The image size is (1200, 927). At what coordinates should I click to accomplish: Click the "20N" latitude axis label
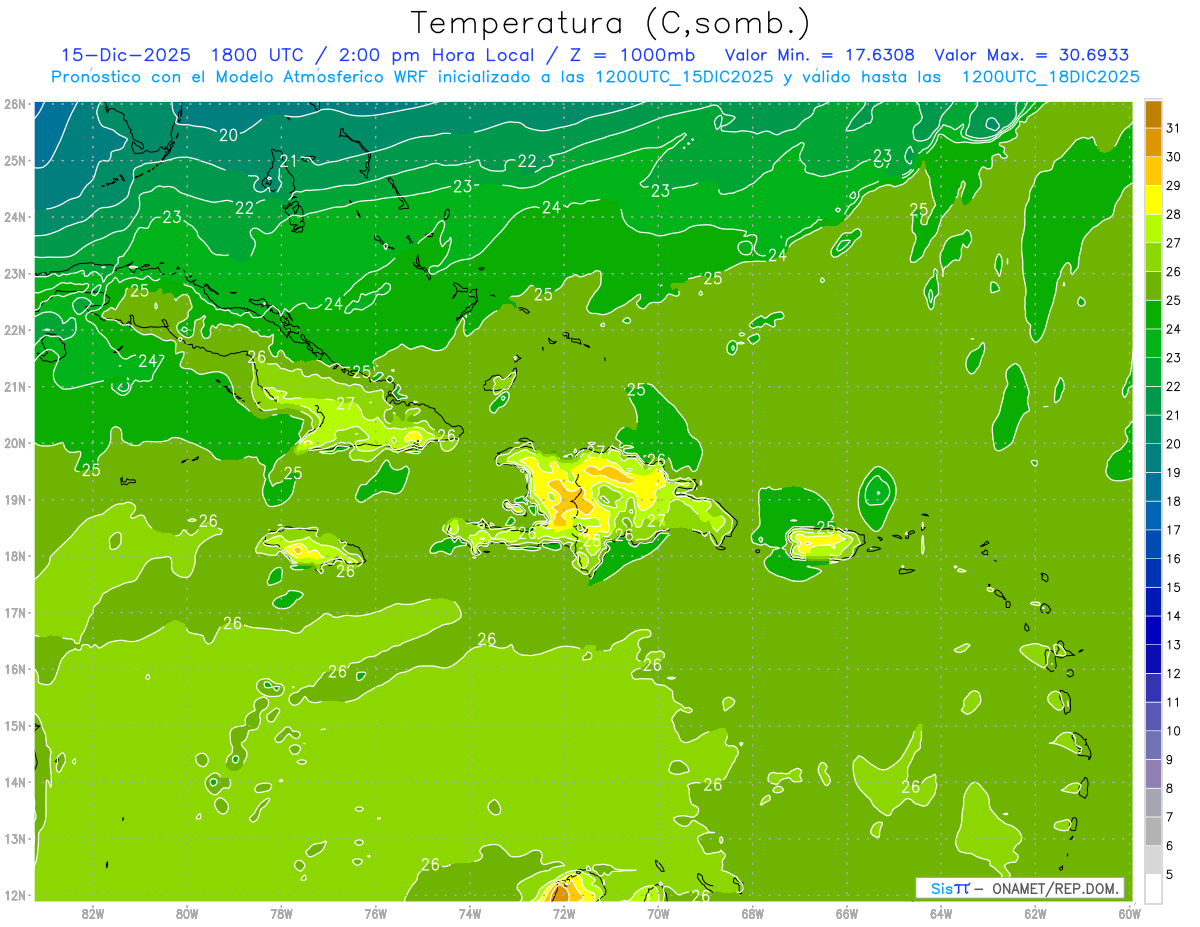pos(14,443)
